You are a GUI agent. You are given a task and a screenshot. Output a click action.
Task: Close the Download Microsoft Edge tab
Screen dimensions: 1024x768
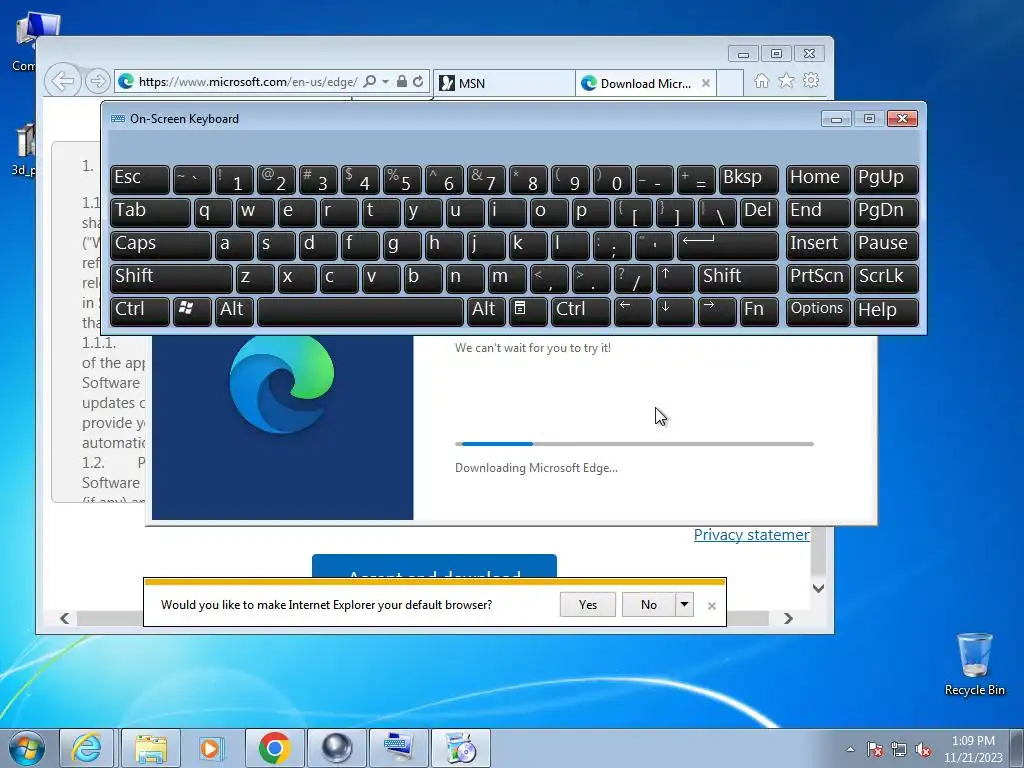tap(706, 83)
